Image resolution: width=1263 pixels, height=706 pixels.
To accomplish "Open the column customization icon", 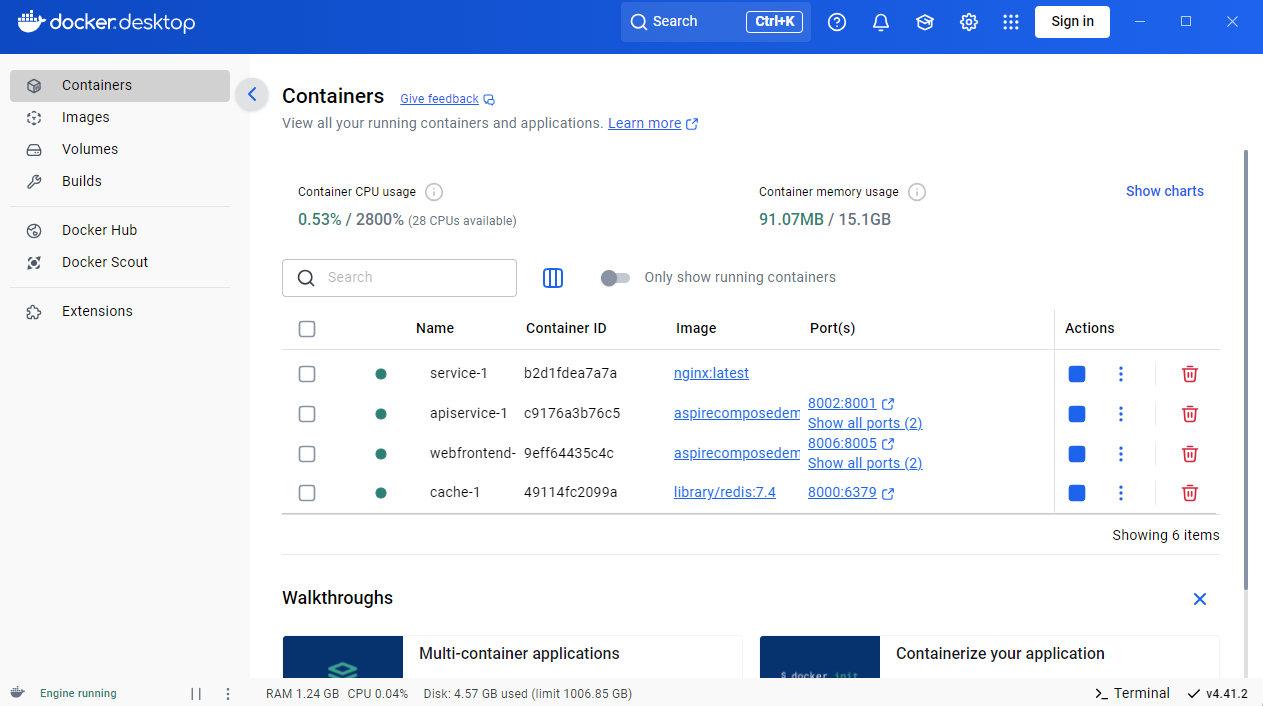I will tap(553, 278).
